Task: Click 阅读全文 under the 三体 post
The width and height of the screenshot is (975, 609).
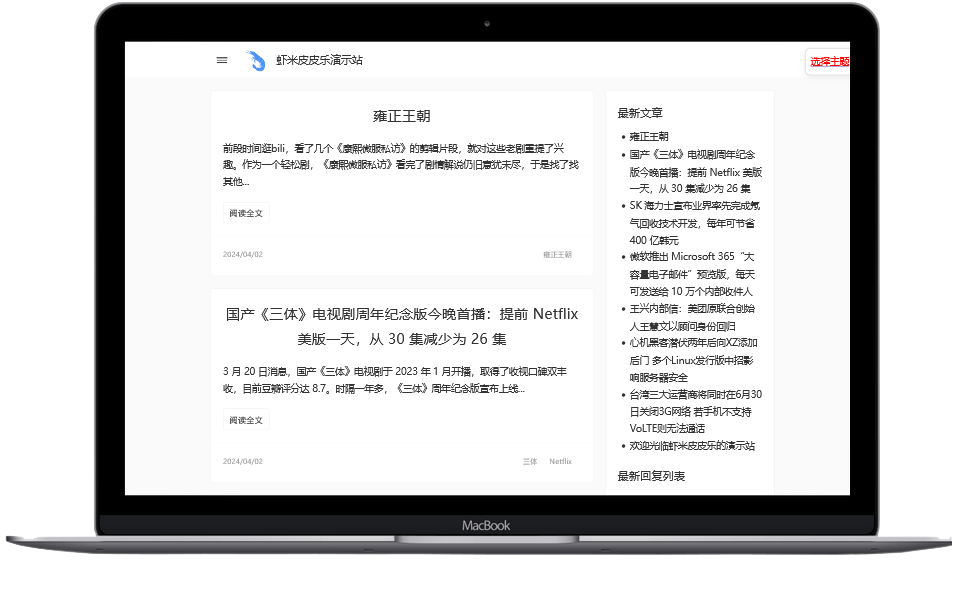Action: [245, 419]
